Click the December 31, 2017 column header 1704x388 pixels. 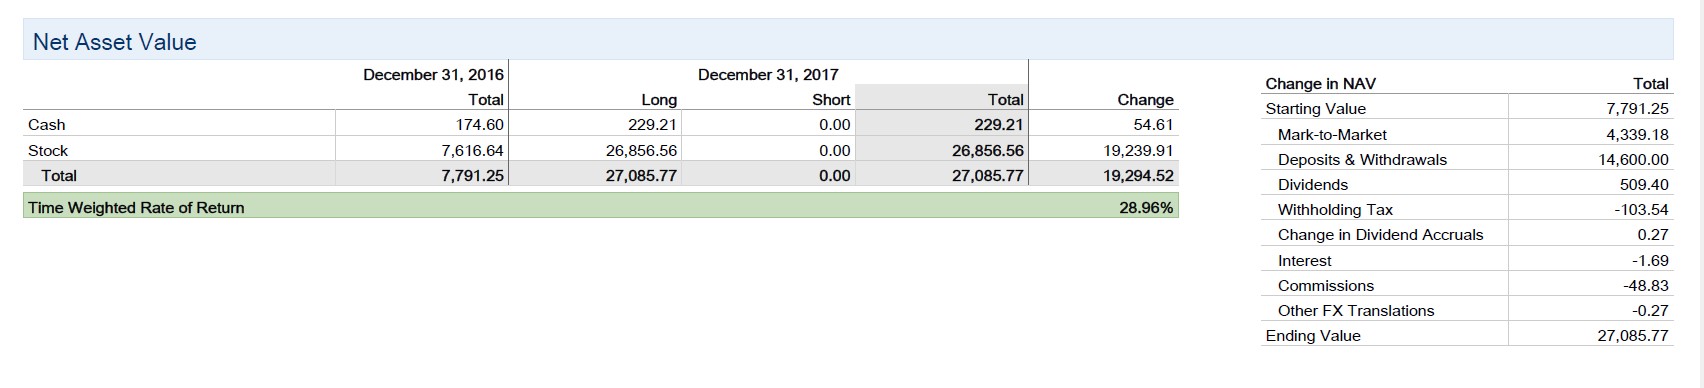coord(768,75)
